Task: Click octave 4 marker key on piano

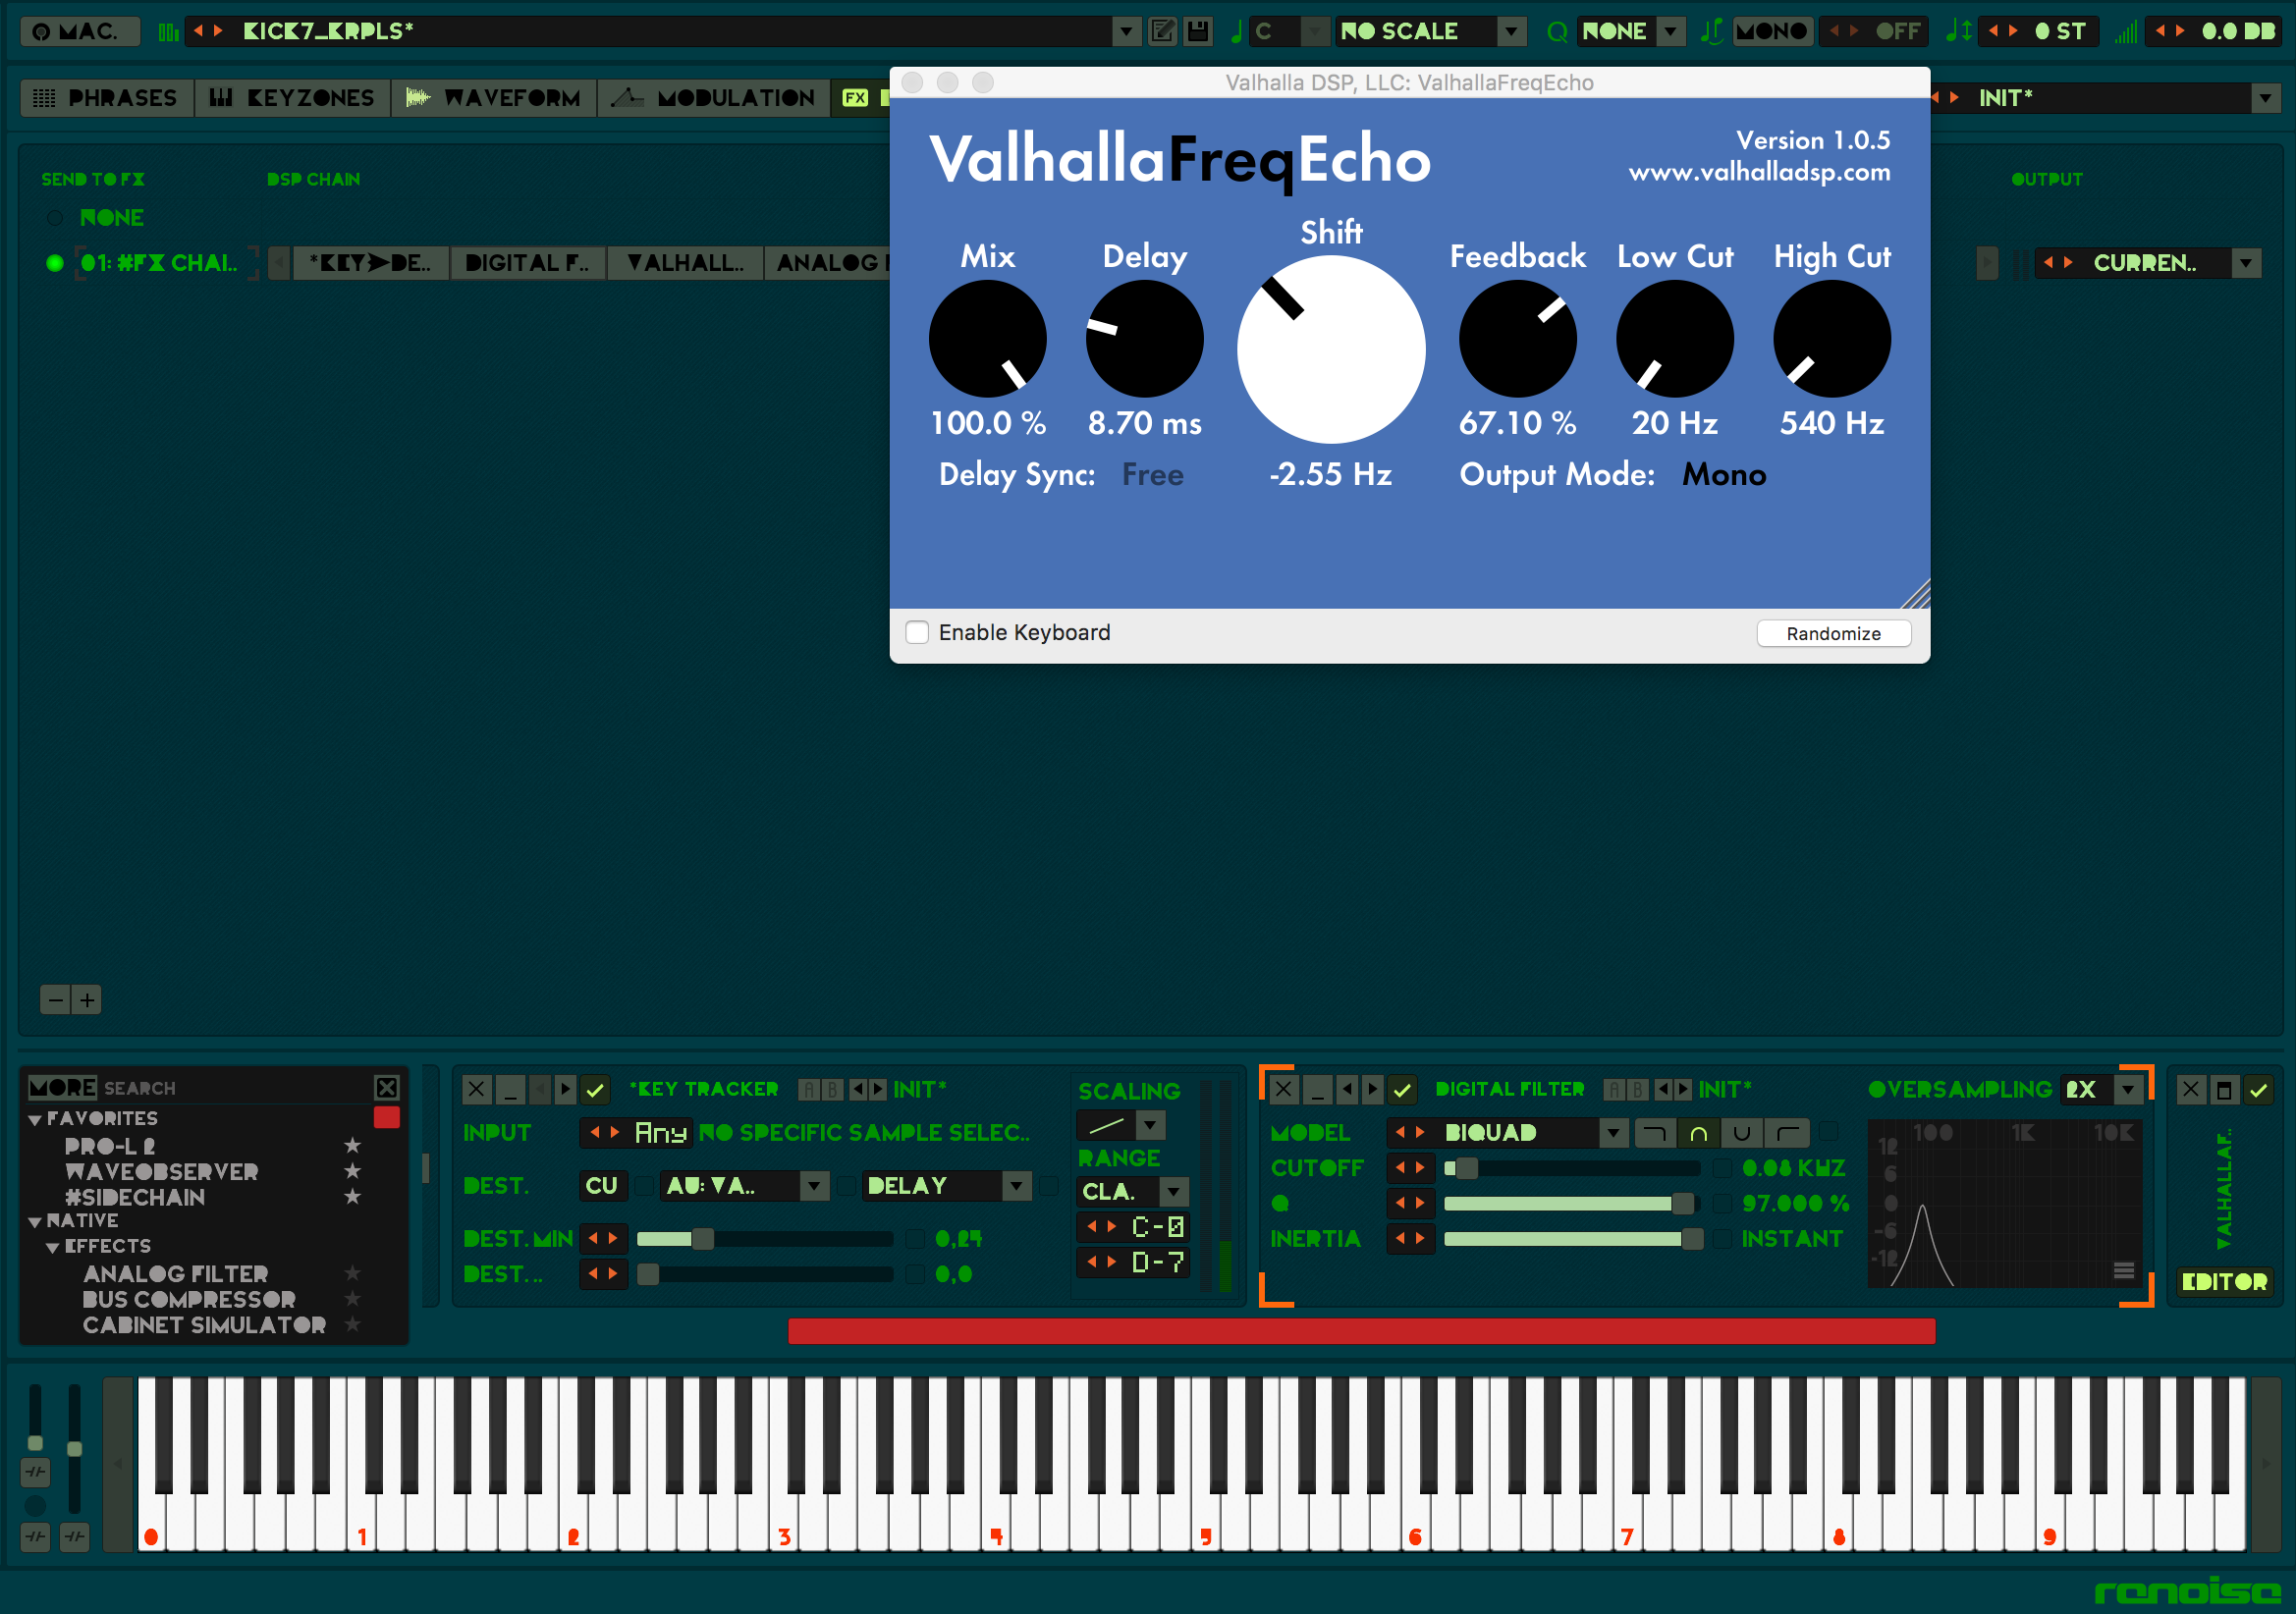Action: tap(995, 1537)
